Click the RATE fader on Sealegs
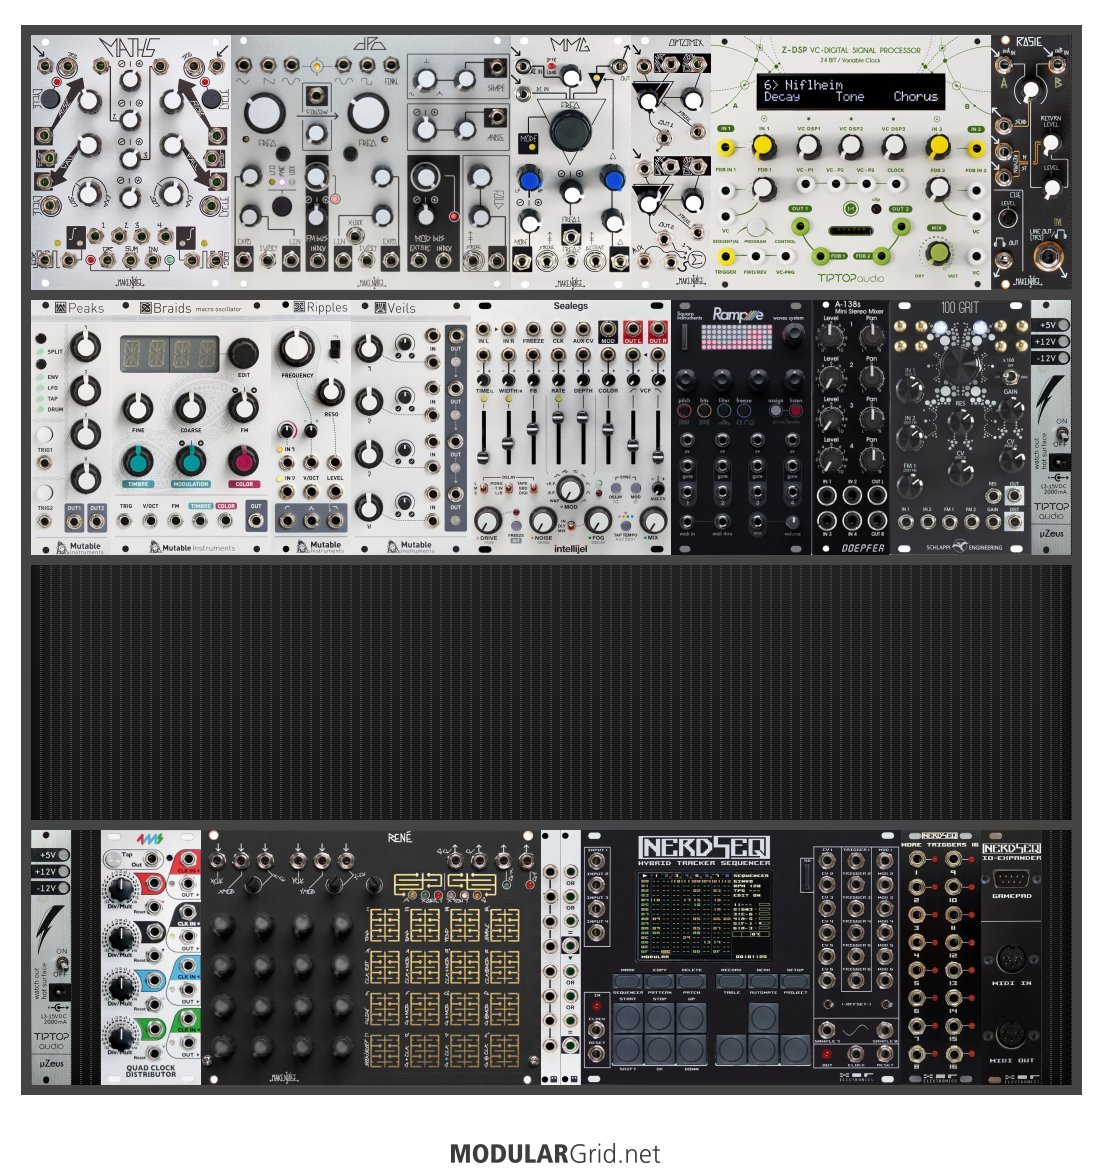The image size is (1112, 1175). 558,417
